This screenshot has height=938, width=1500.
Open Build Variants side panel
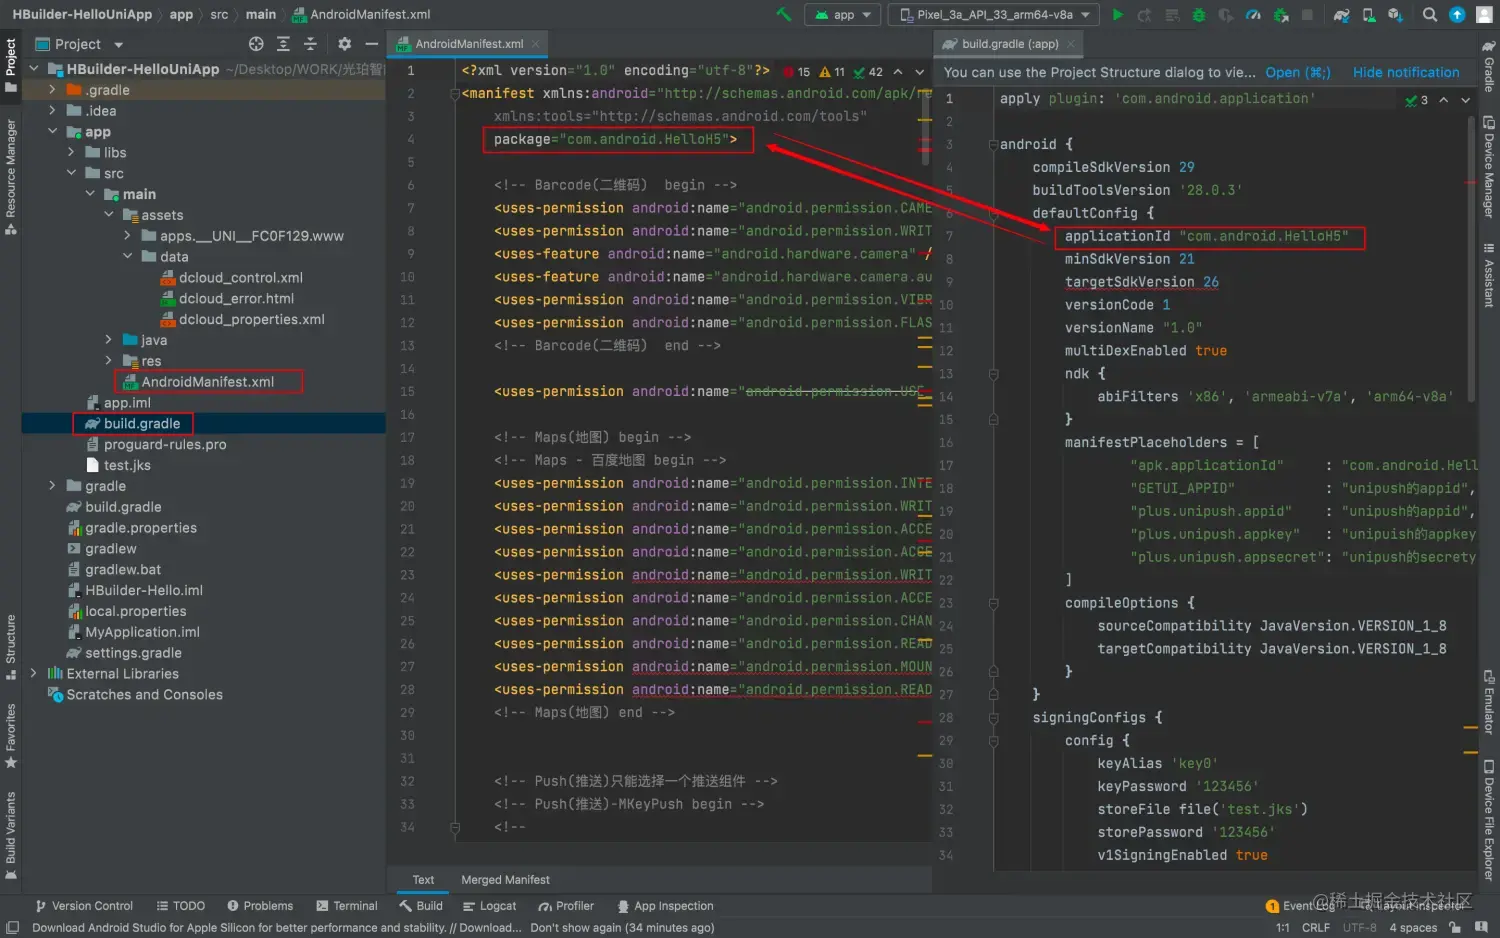click(11, 835)
